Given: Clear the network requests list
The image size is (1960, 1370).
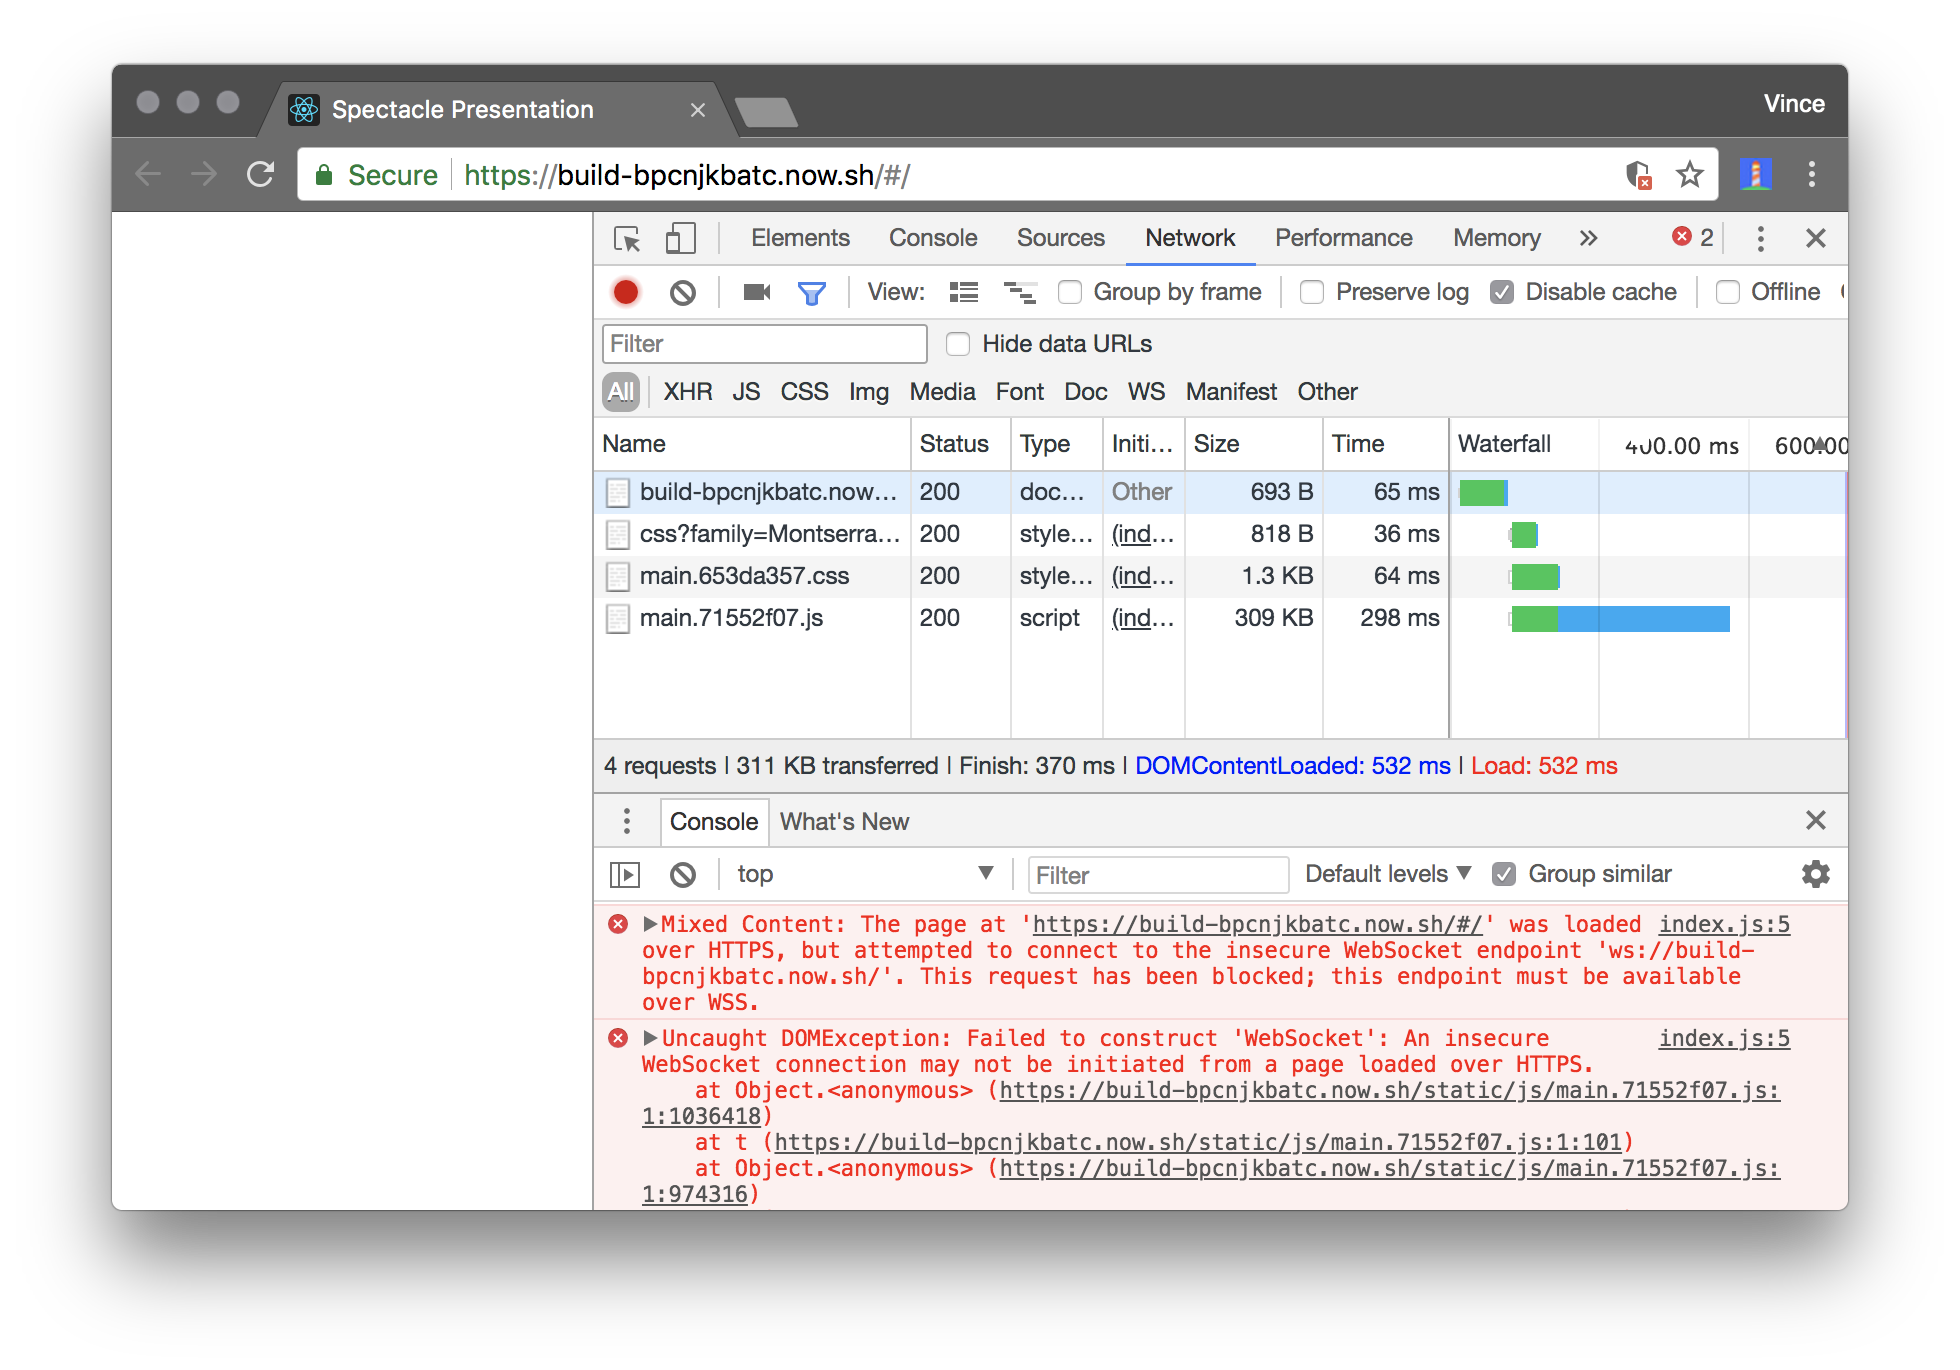Looking at the screenshot, I should point(683,292).
